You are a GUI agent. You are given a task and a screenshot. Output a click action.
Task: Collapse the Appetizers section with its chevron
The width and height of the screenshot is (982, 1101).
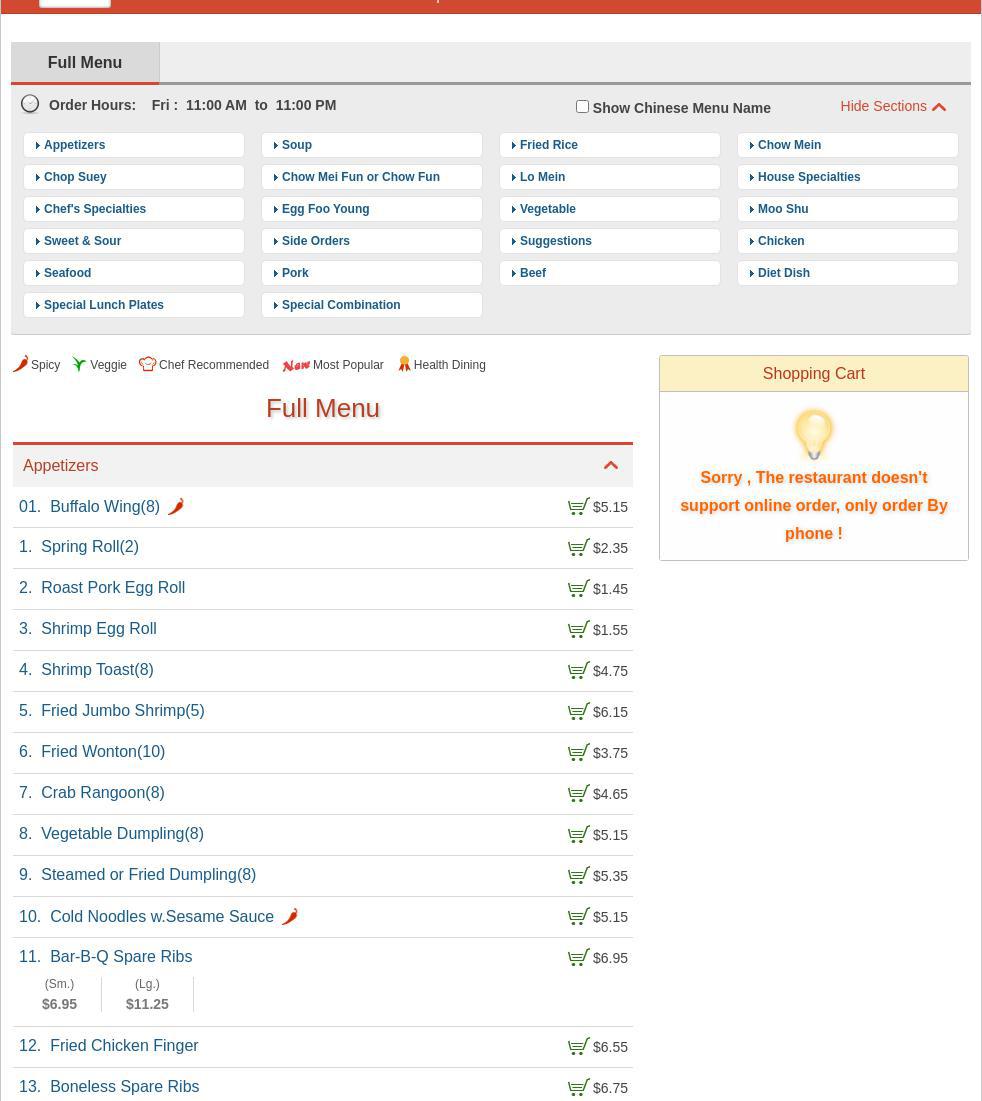pos(610,465)
